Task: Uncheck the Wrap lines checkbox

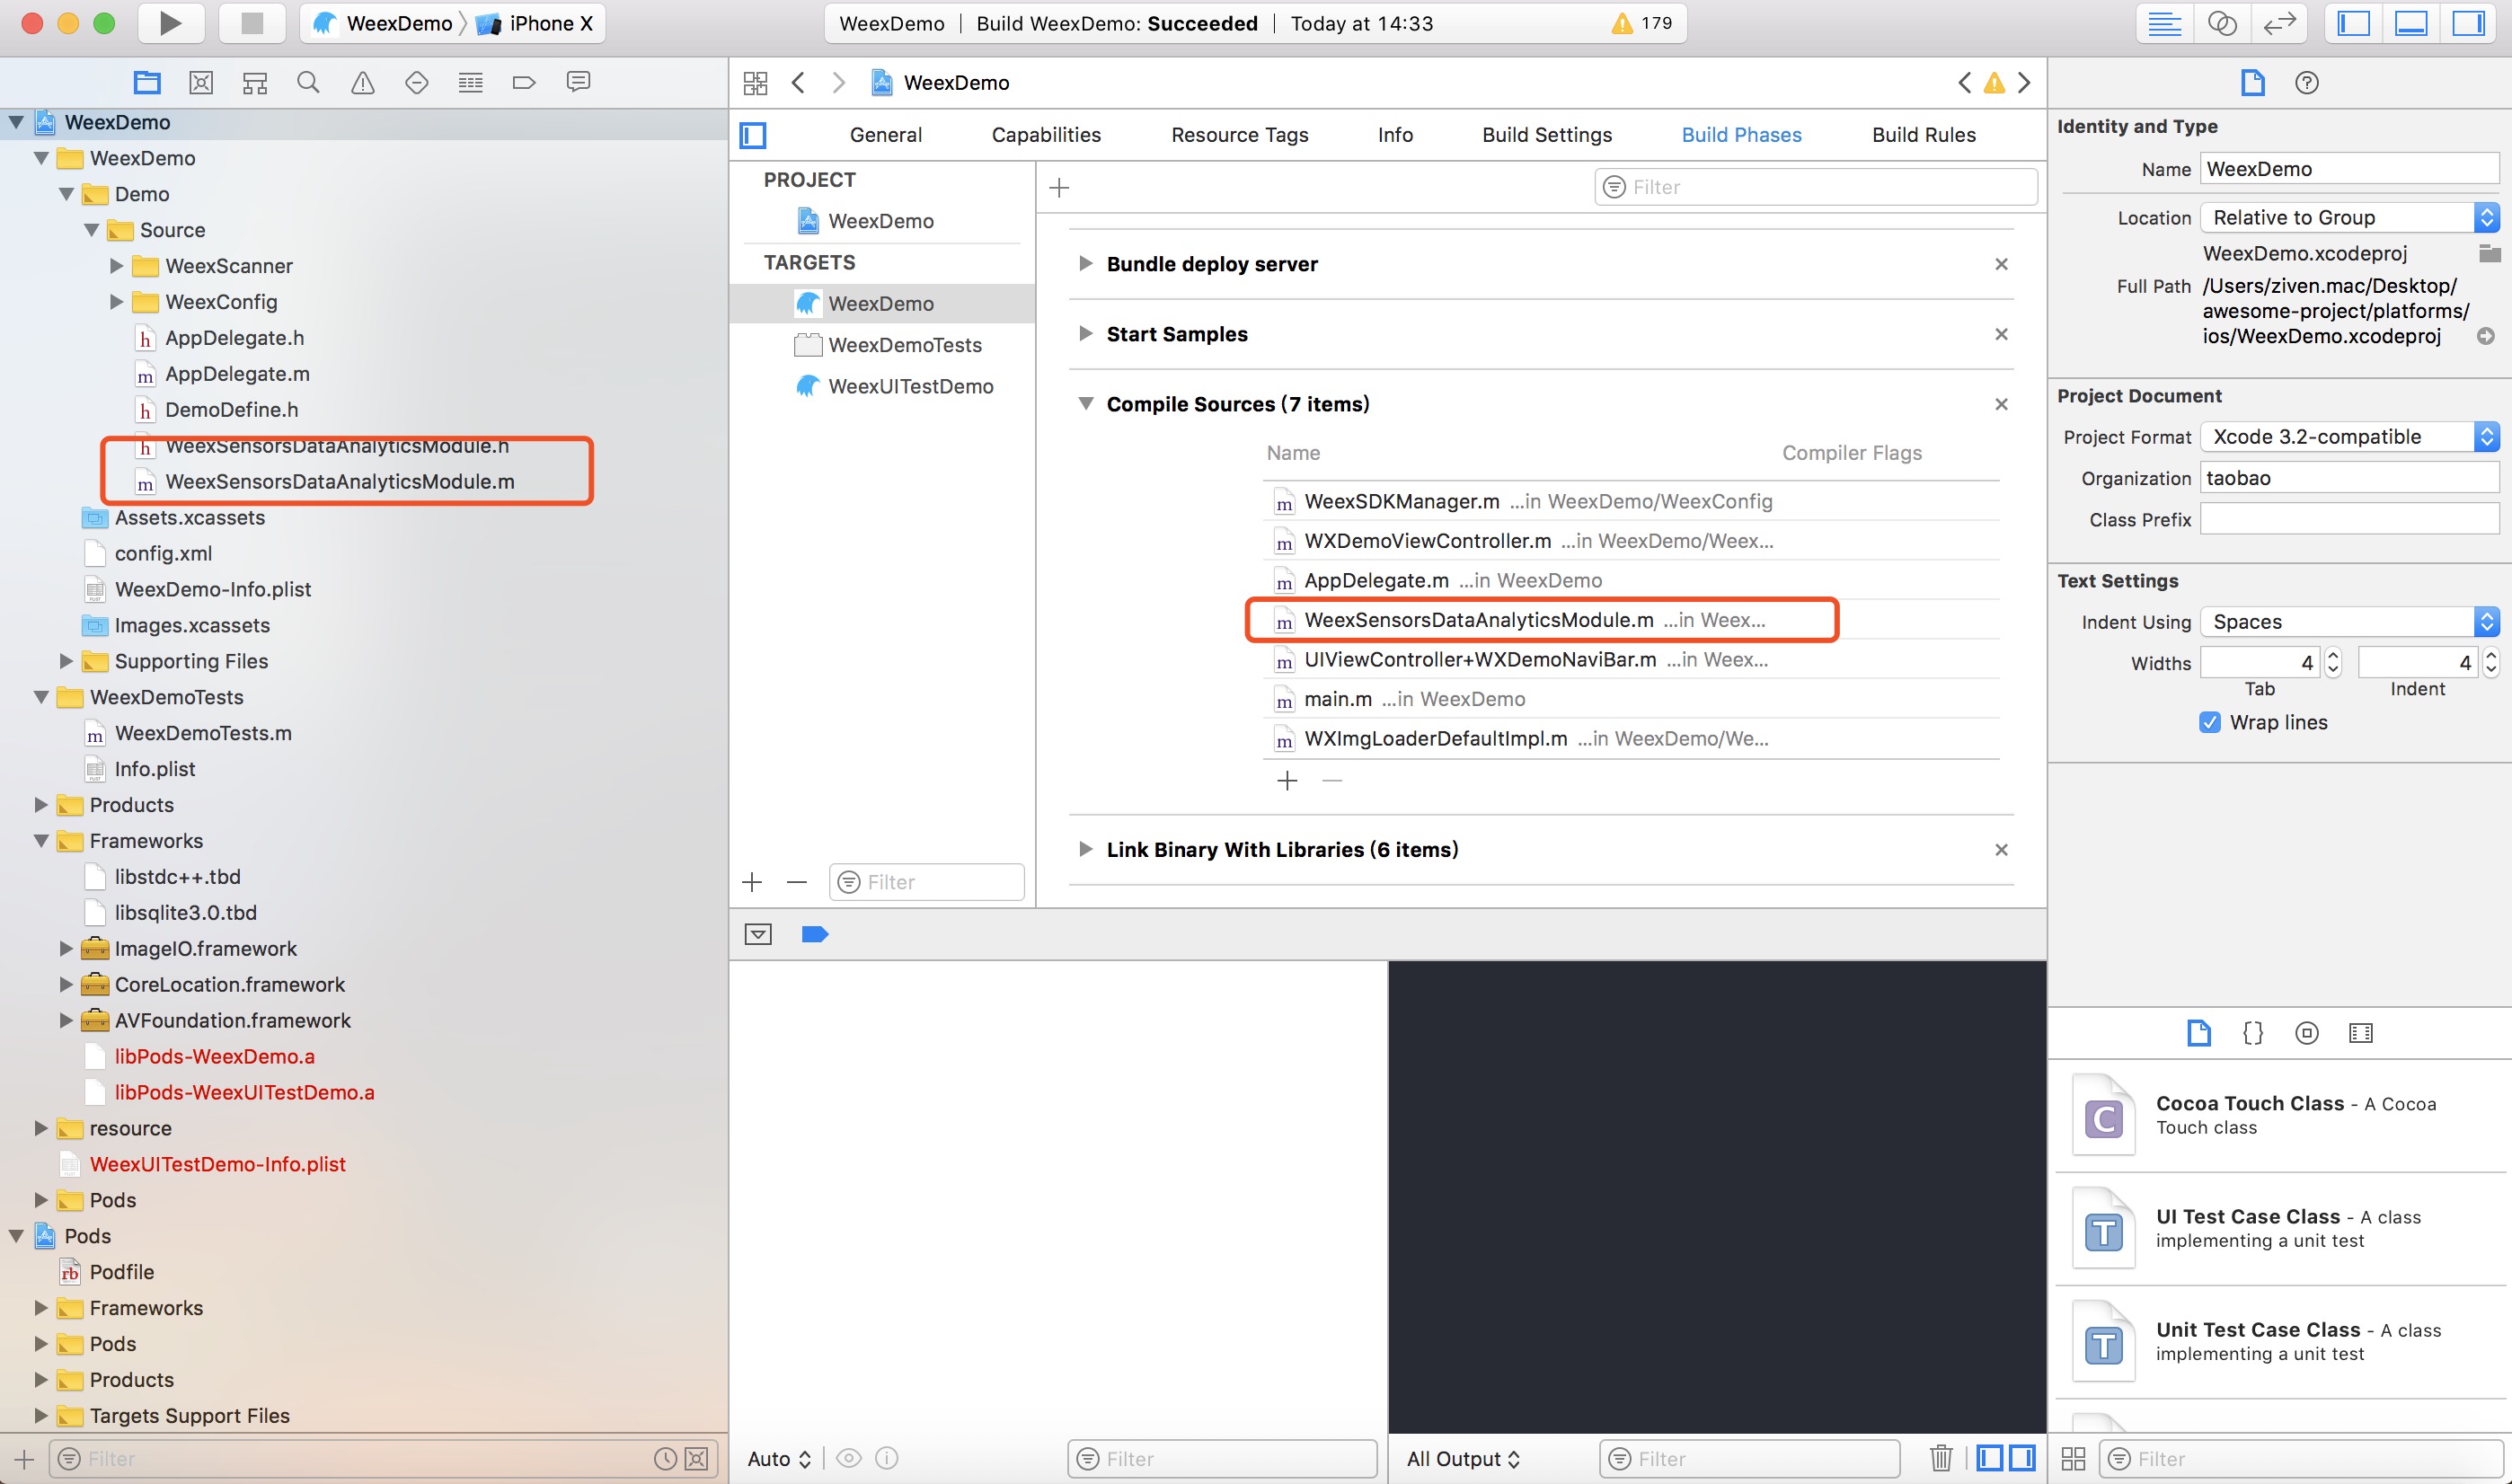Action: (2210, 722)
